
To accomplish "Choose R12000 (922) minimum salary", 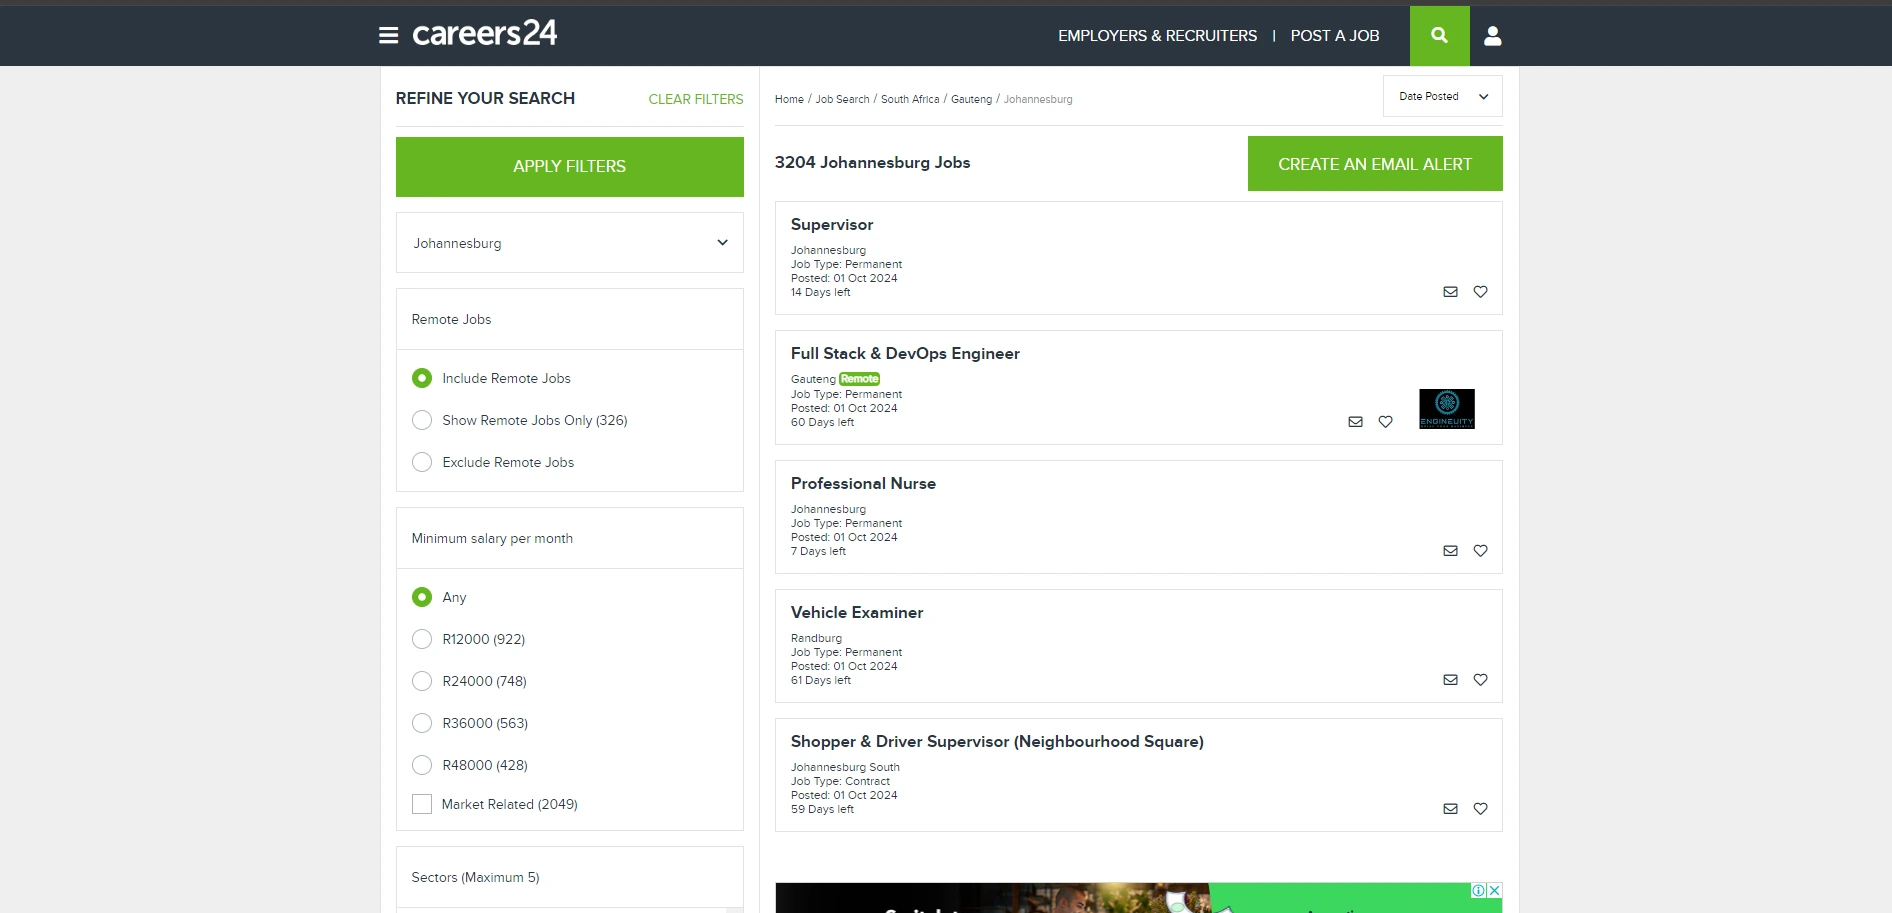I will point(422,639).
